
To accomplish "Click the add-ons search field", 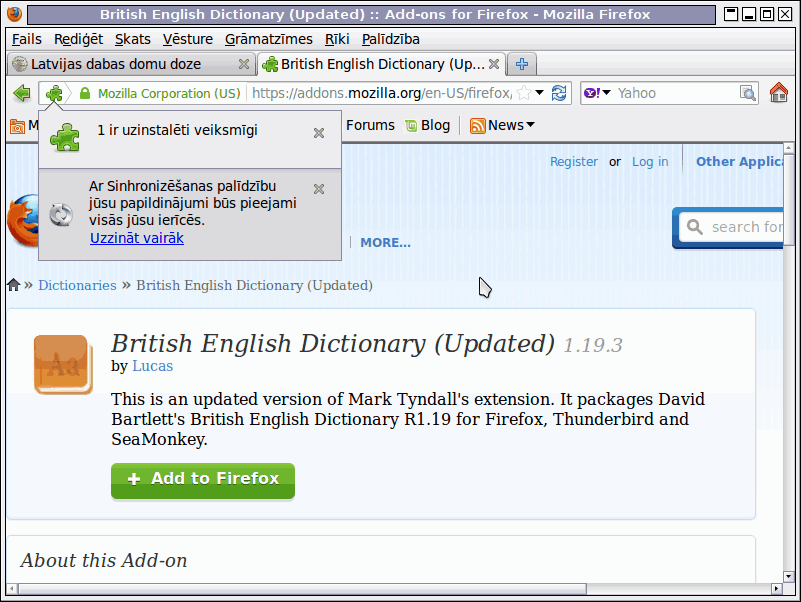I will [x=732, y=227].
